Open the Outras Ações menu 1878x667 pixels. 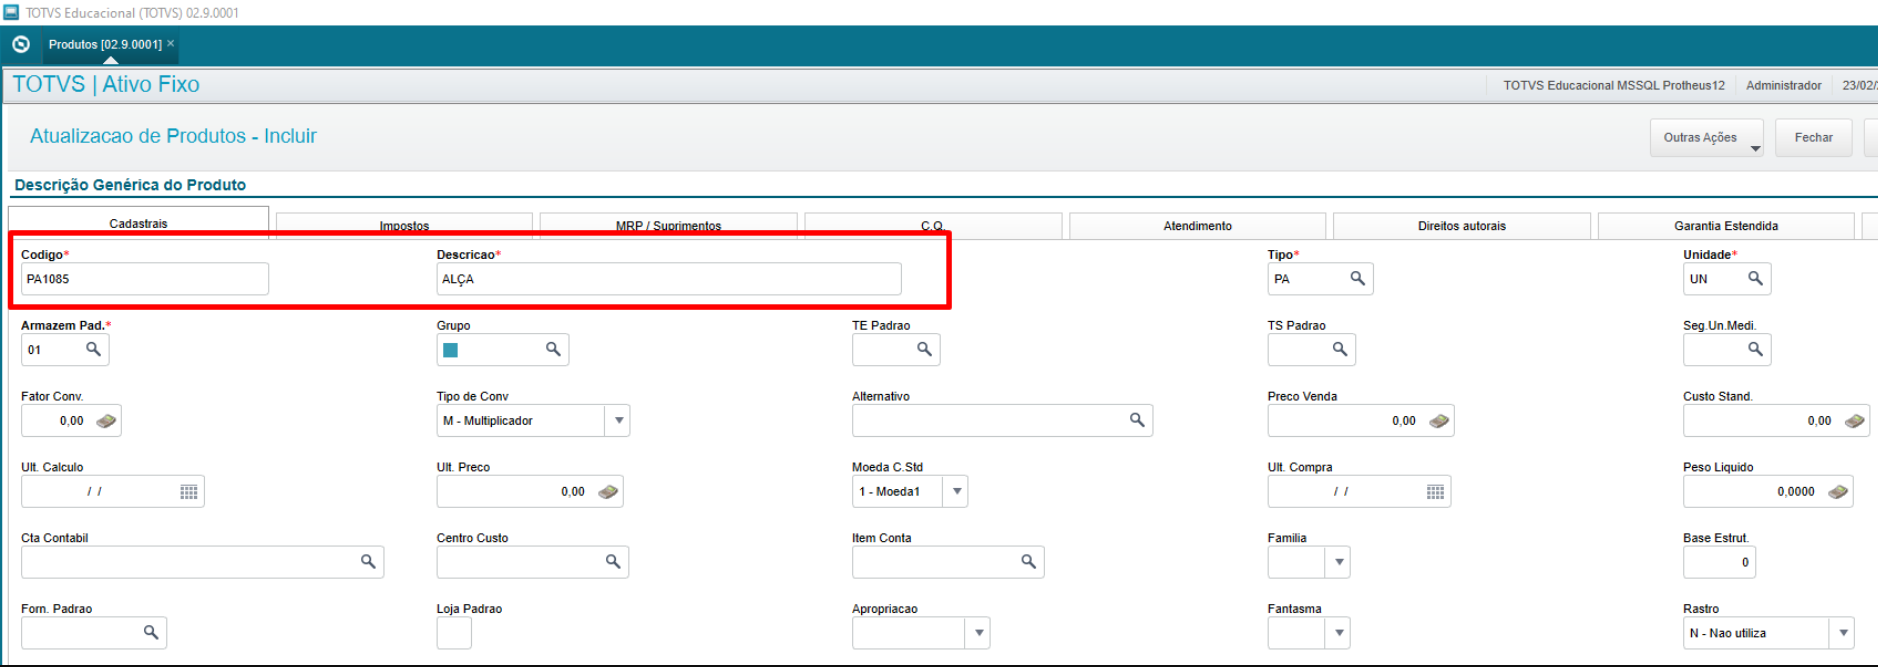1707,138
